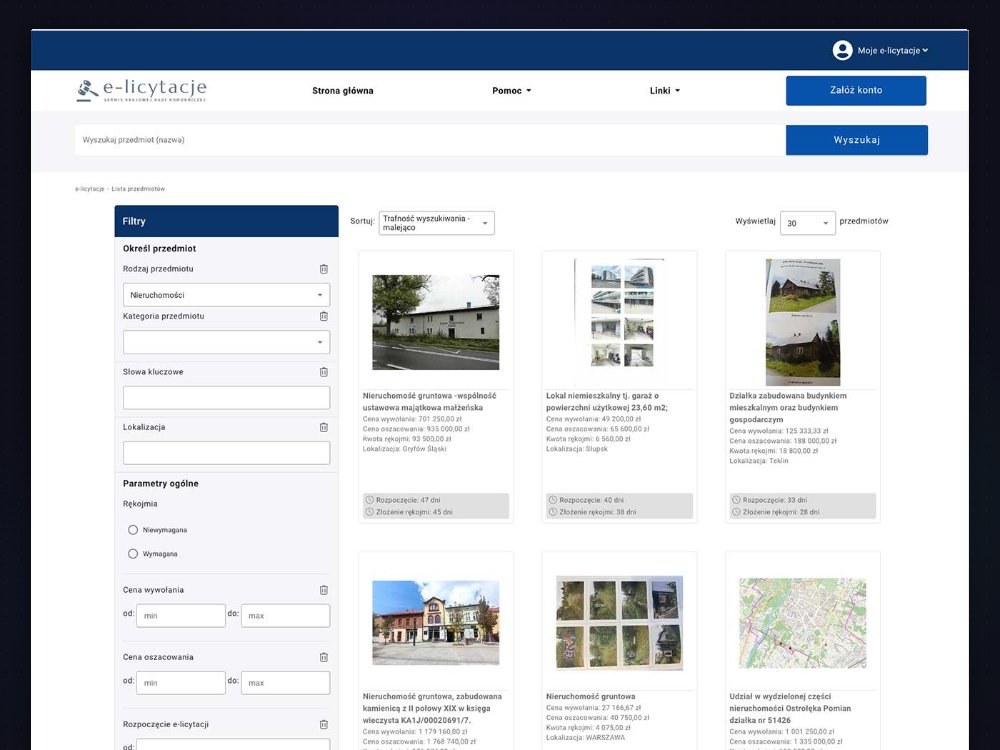Clear the Lokalizacja filter trash icon

pyautogui.click(x=323, y=427)
